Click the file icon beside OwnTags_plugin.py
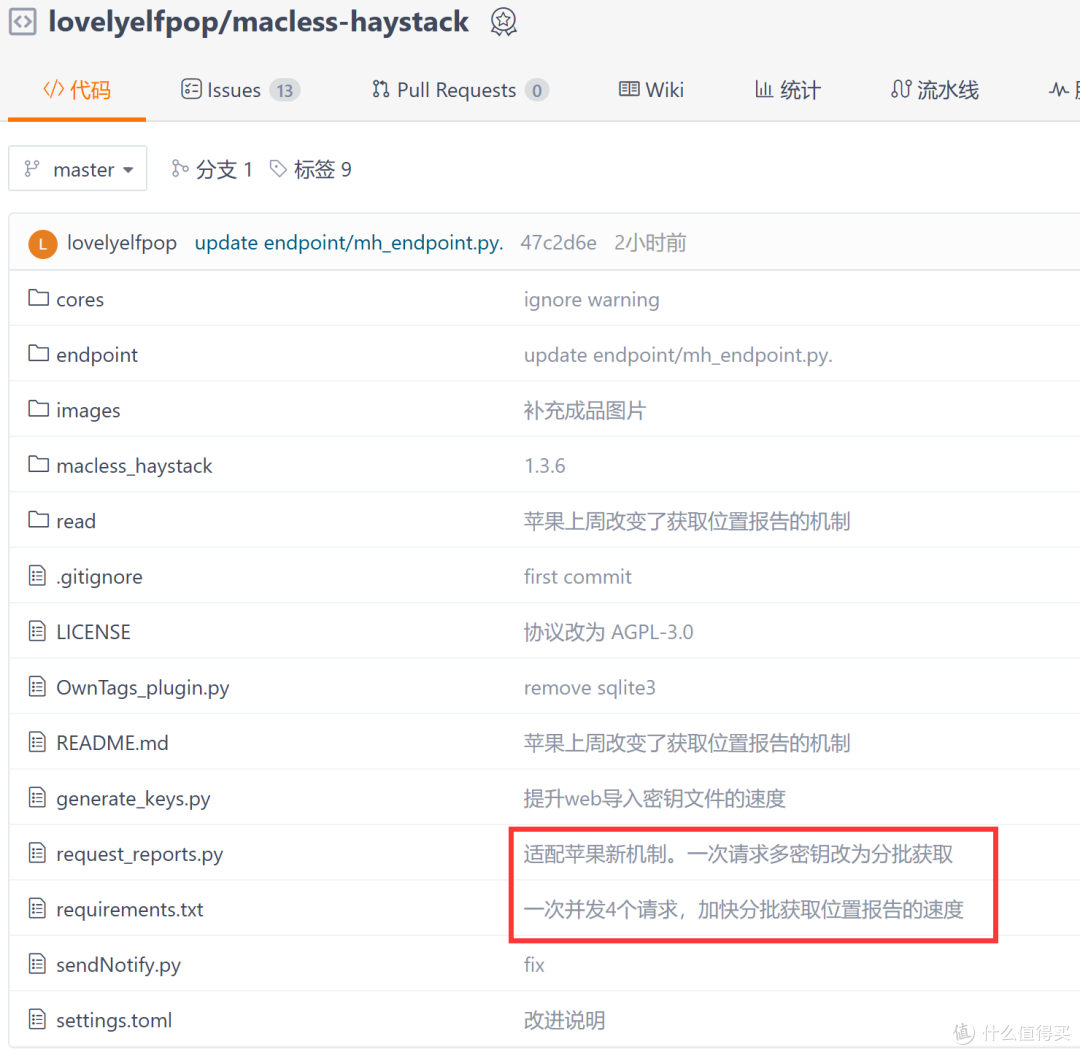The width and height of the screenshot is (1080, 1055). pyautogui.click(x=37, y=687)
